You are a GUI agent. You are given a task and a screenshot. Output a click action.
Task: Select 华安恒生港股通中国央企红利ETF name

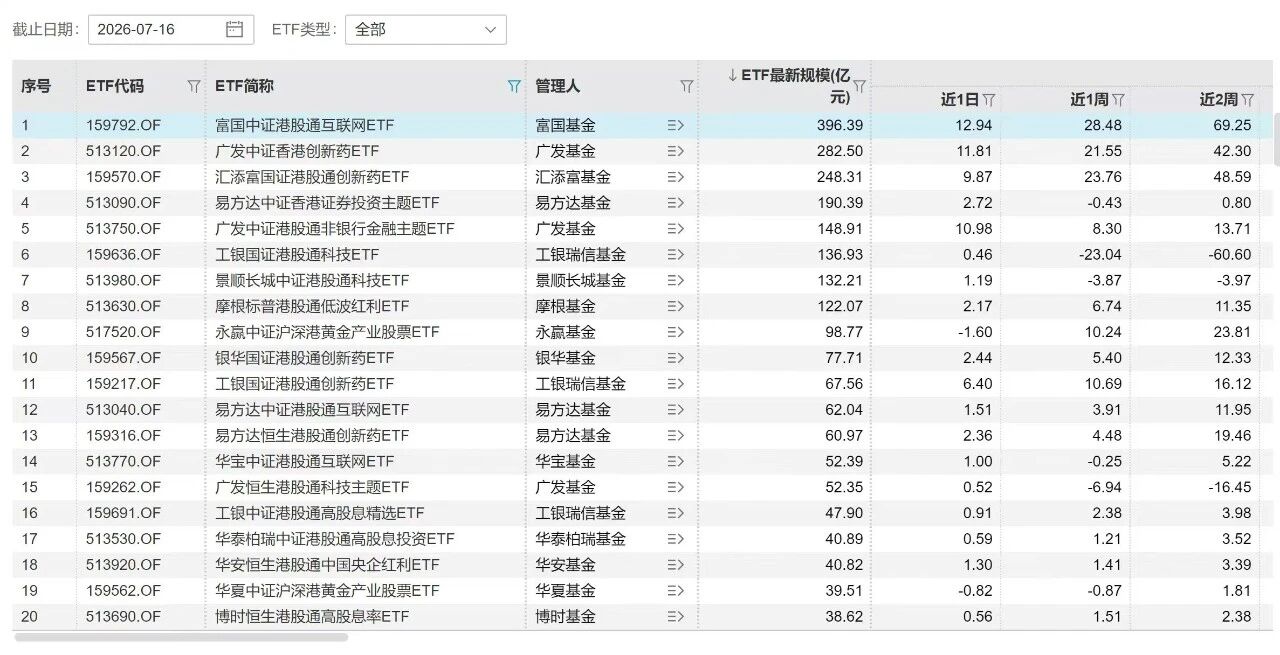(327, 565)
